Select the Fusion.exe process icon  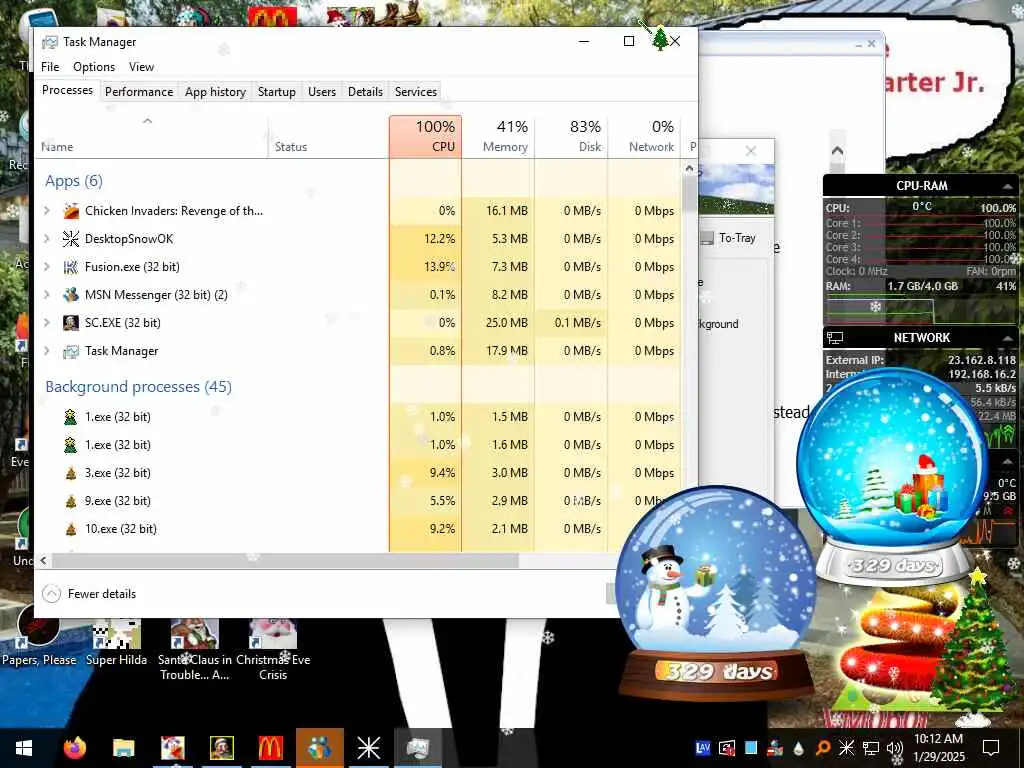click(x=71, y=267)
